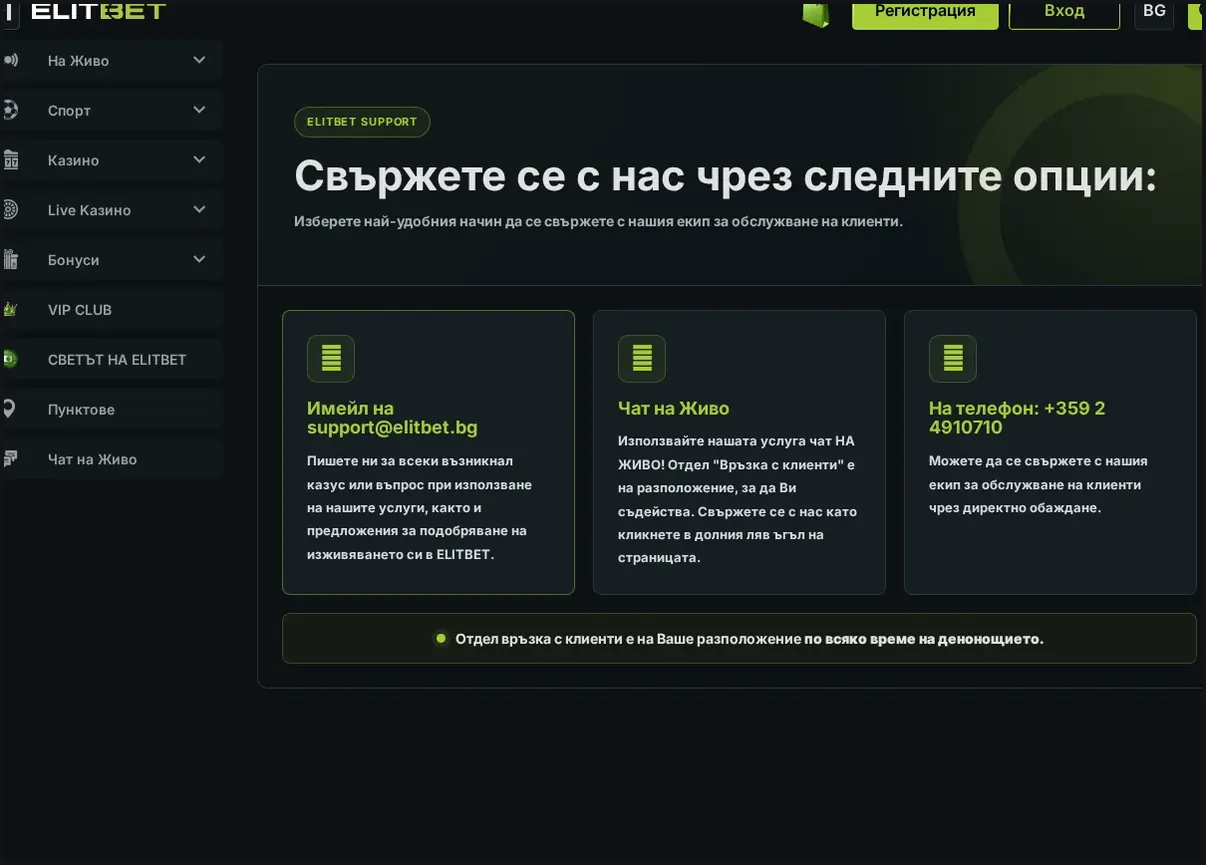Click the phone card icon
Screen dimensions: 1206x865
(x=953, y=358)
